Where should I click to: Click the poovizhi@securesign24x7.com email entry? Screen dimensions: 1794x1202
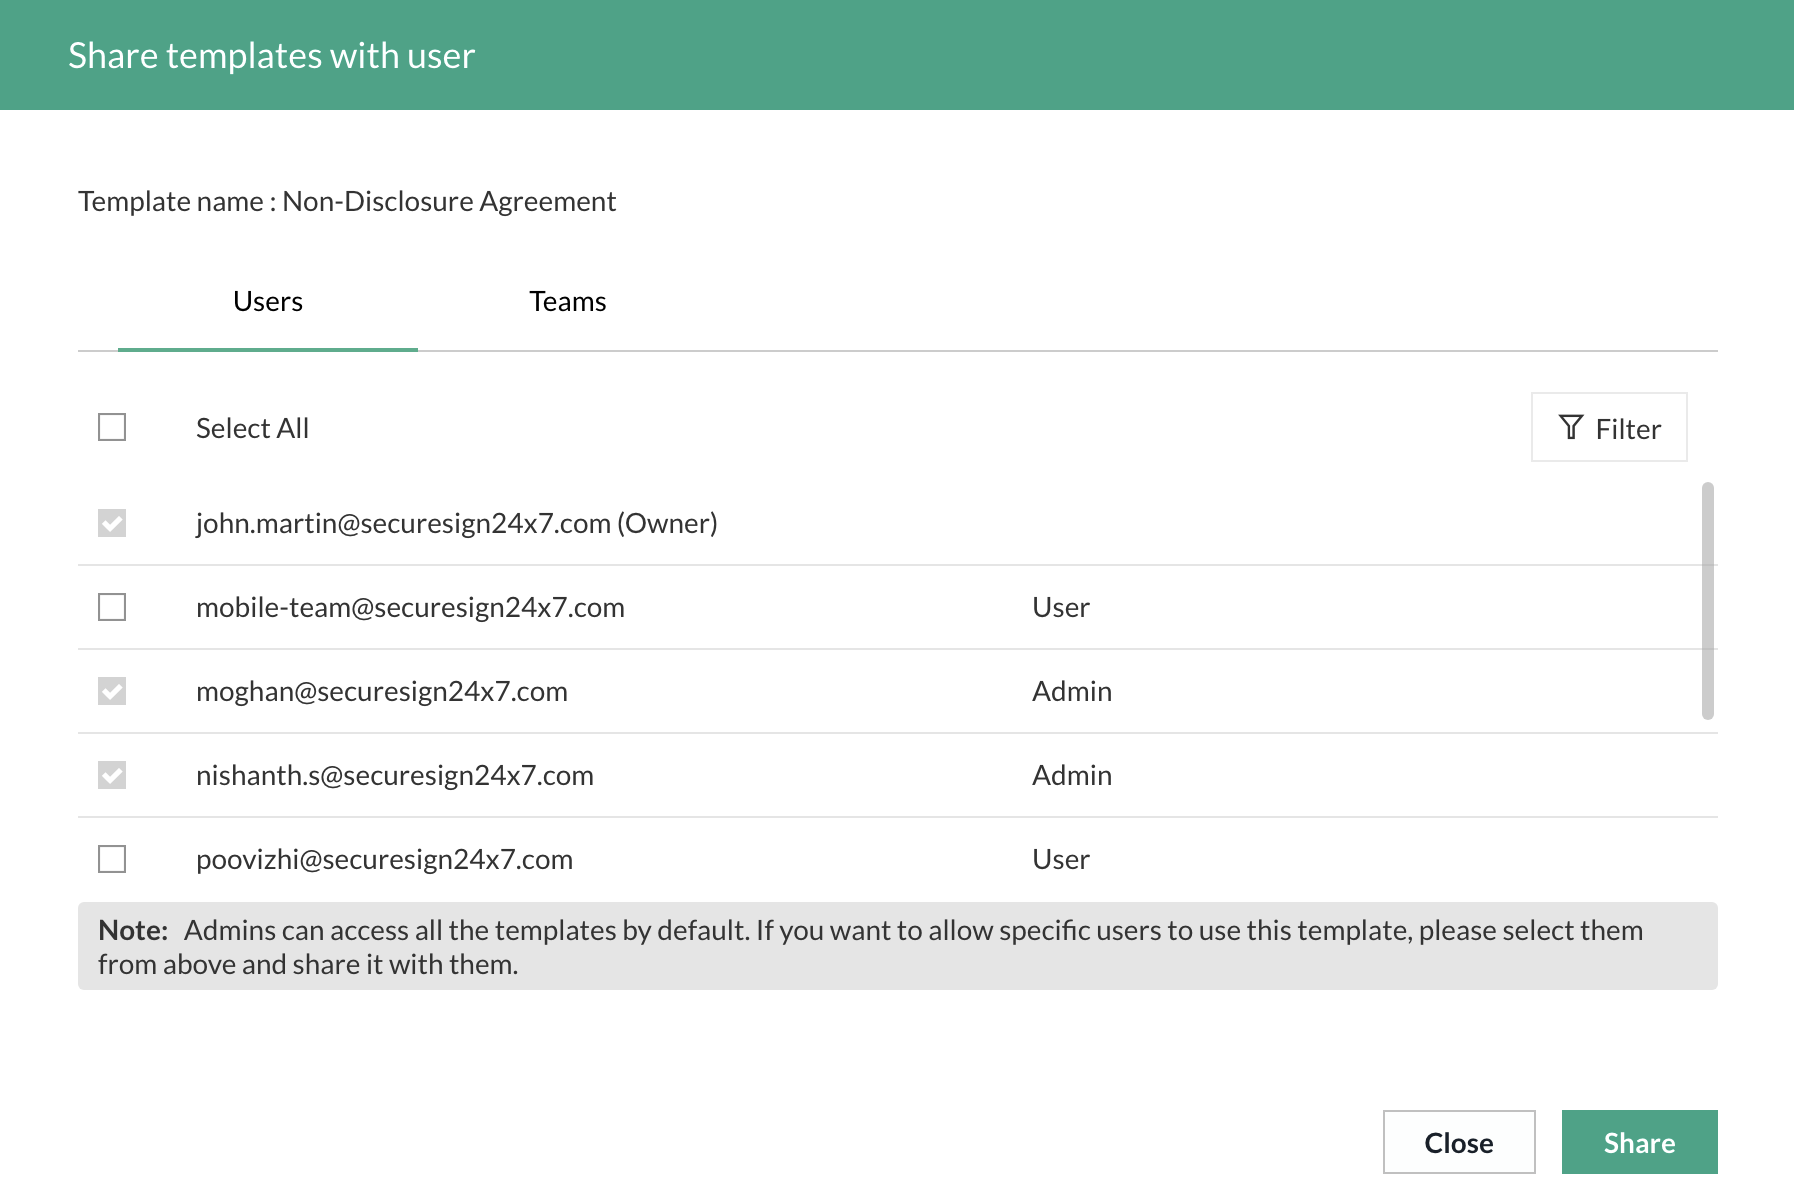(x=384, y=859)
